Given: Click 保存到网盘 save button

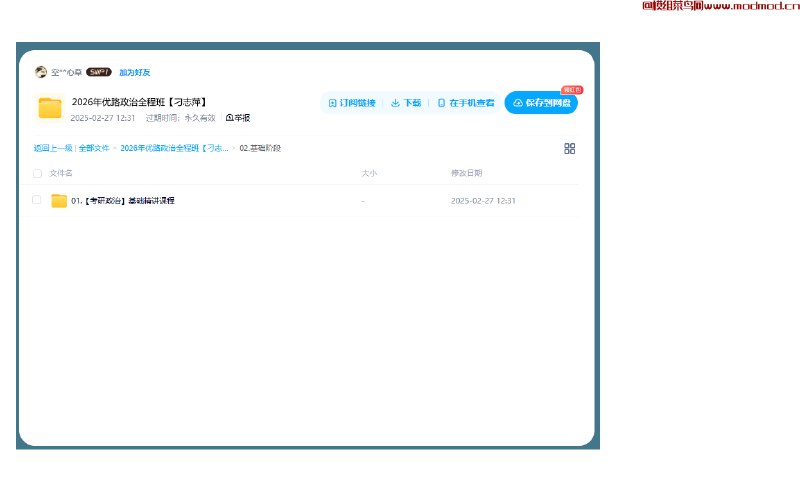Looking at the screenshot, I should pyautogui.click(x=541, y=103).
